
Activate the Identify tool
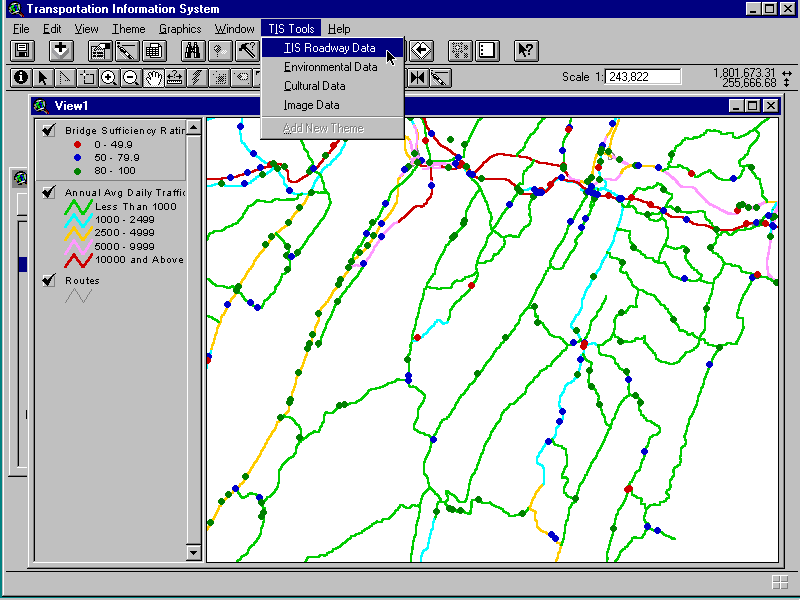pyautogui.click(x=21, y=77)
